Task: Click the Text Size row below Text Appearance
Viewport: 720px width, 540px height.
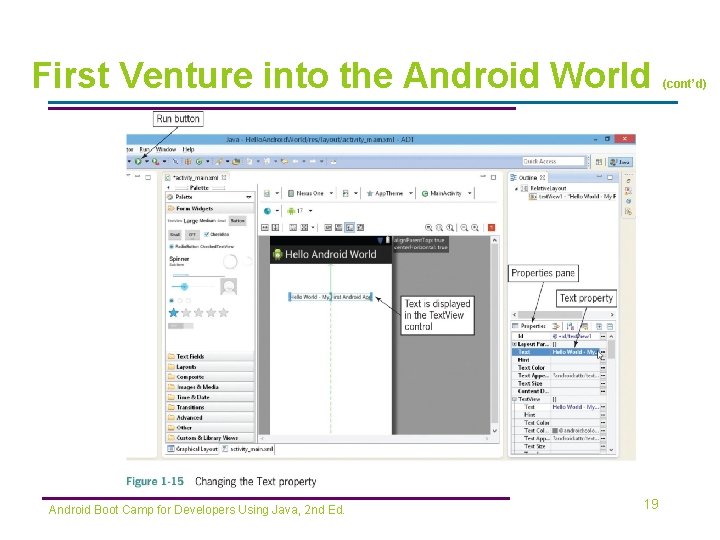Action: 558,383
